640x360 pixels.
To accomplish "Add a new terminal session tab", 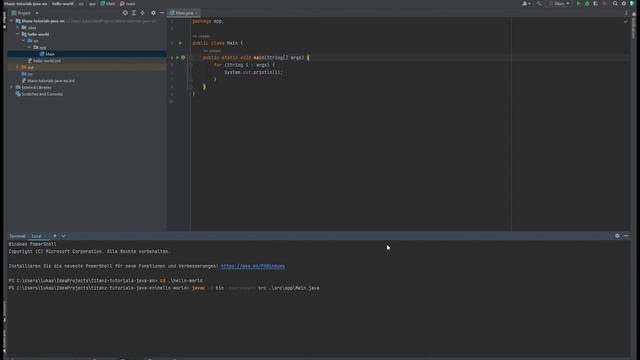I will pos(55,236).
